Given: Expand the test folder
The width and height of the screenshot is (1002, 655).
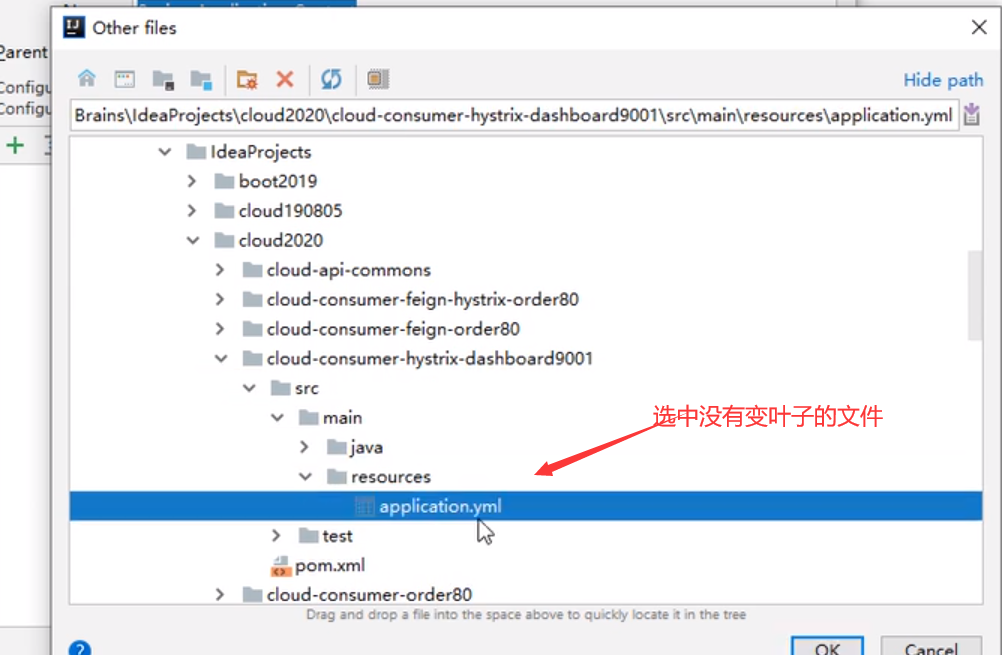Looking at the screenshot, I should pos(276,536).
